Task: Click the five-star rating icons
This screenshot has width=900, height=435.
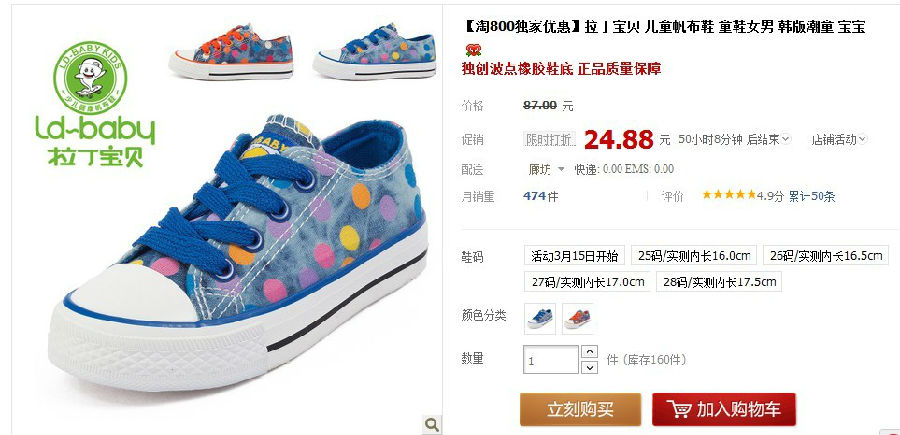Action: (728, 195)
